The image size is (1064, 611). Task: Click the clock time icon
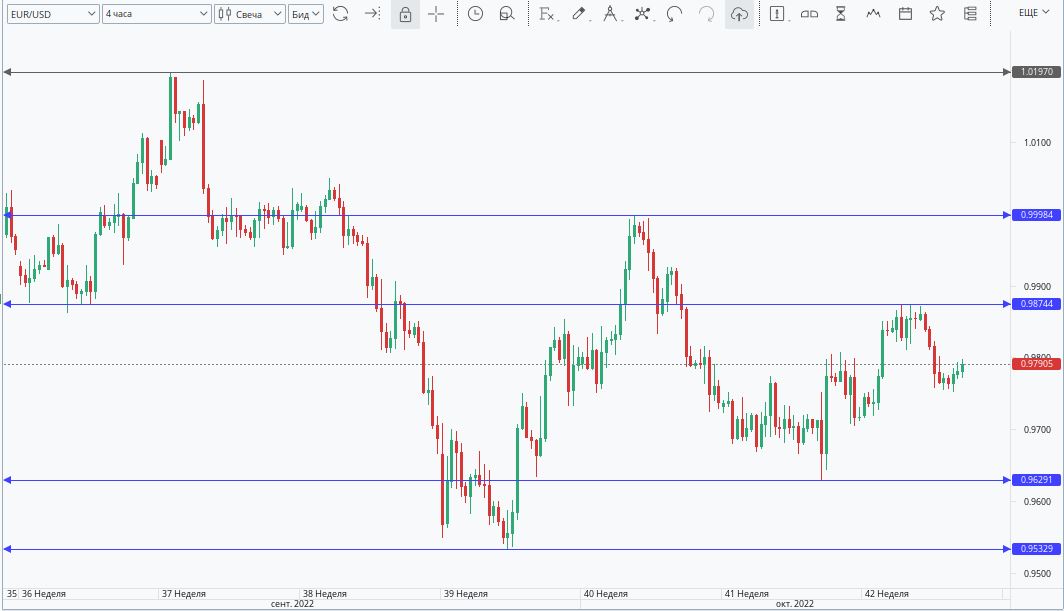(x=475, y=14)
